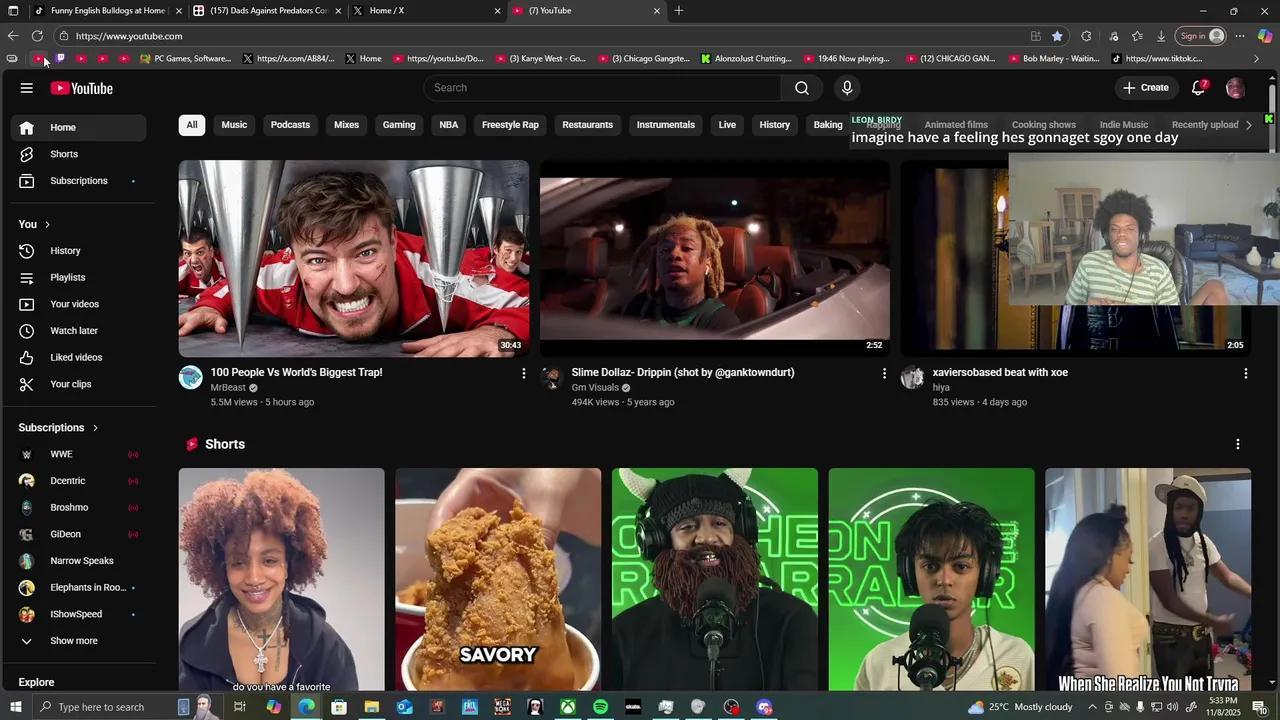Select the Gaming filter chip
Viewport: 1280px width, 720px height.
(x=399, y=125)
